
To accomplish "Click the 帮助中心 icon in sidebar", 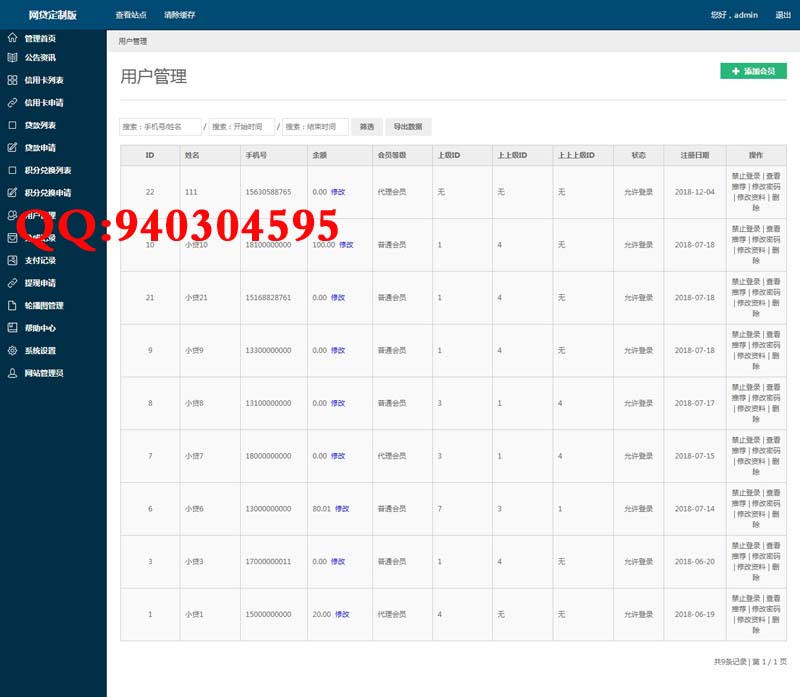I will point(12,328).
